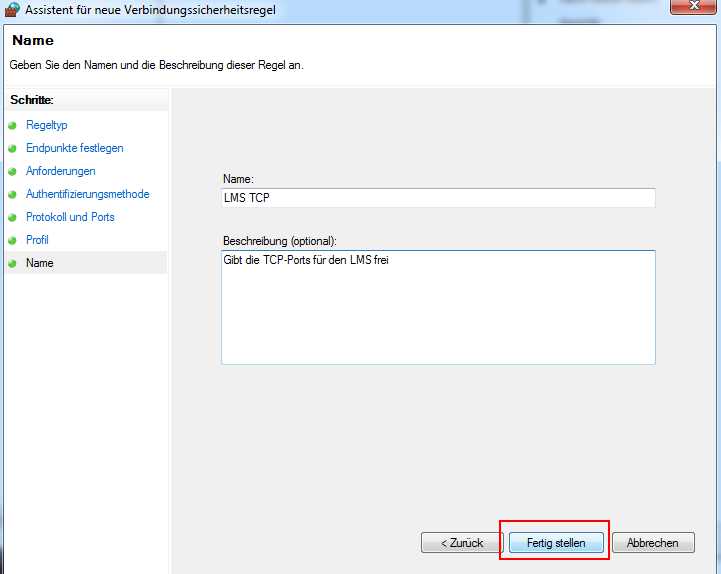Click the green bullet next to Regeltyp
The image size is (721, 574).
[x=12, y=126]
